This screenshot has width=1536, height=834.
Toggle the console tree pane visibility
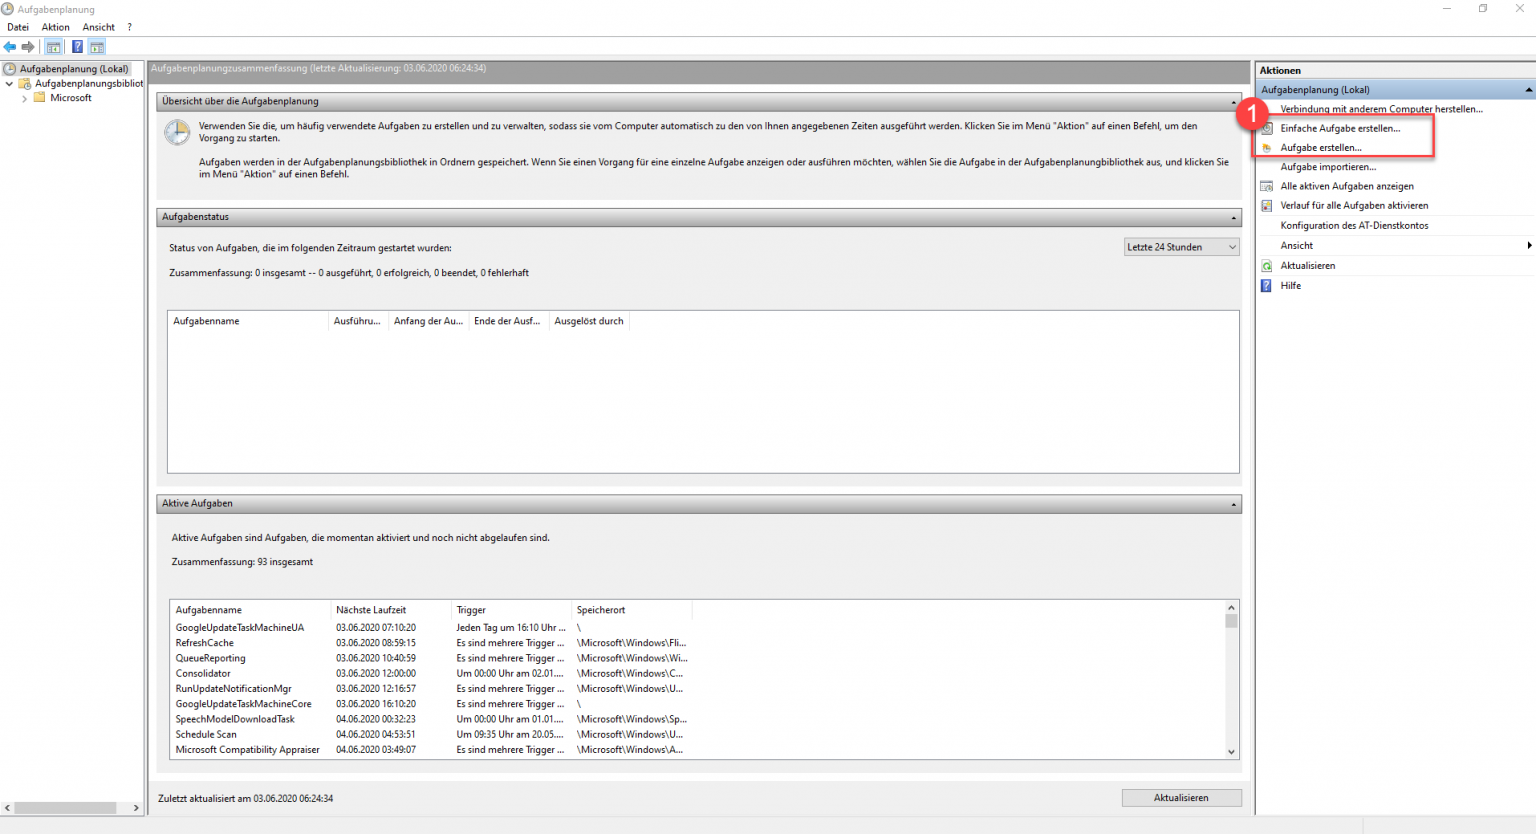coord(53,46)
